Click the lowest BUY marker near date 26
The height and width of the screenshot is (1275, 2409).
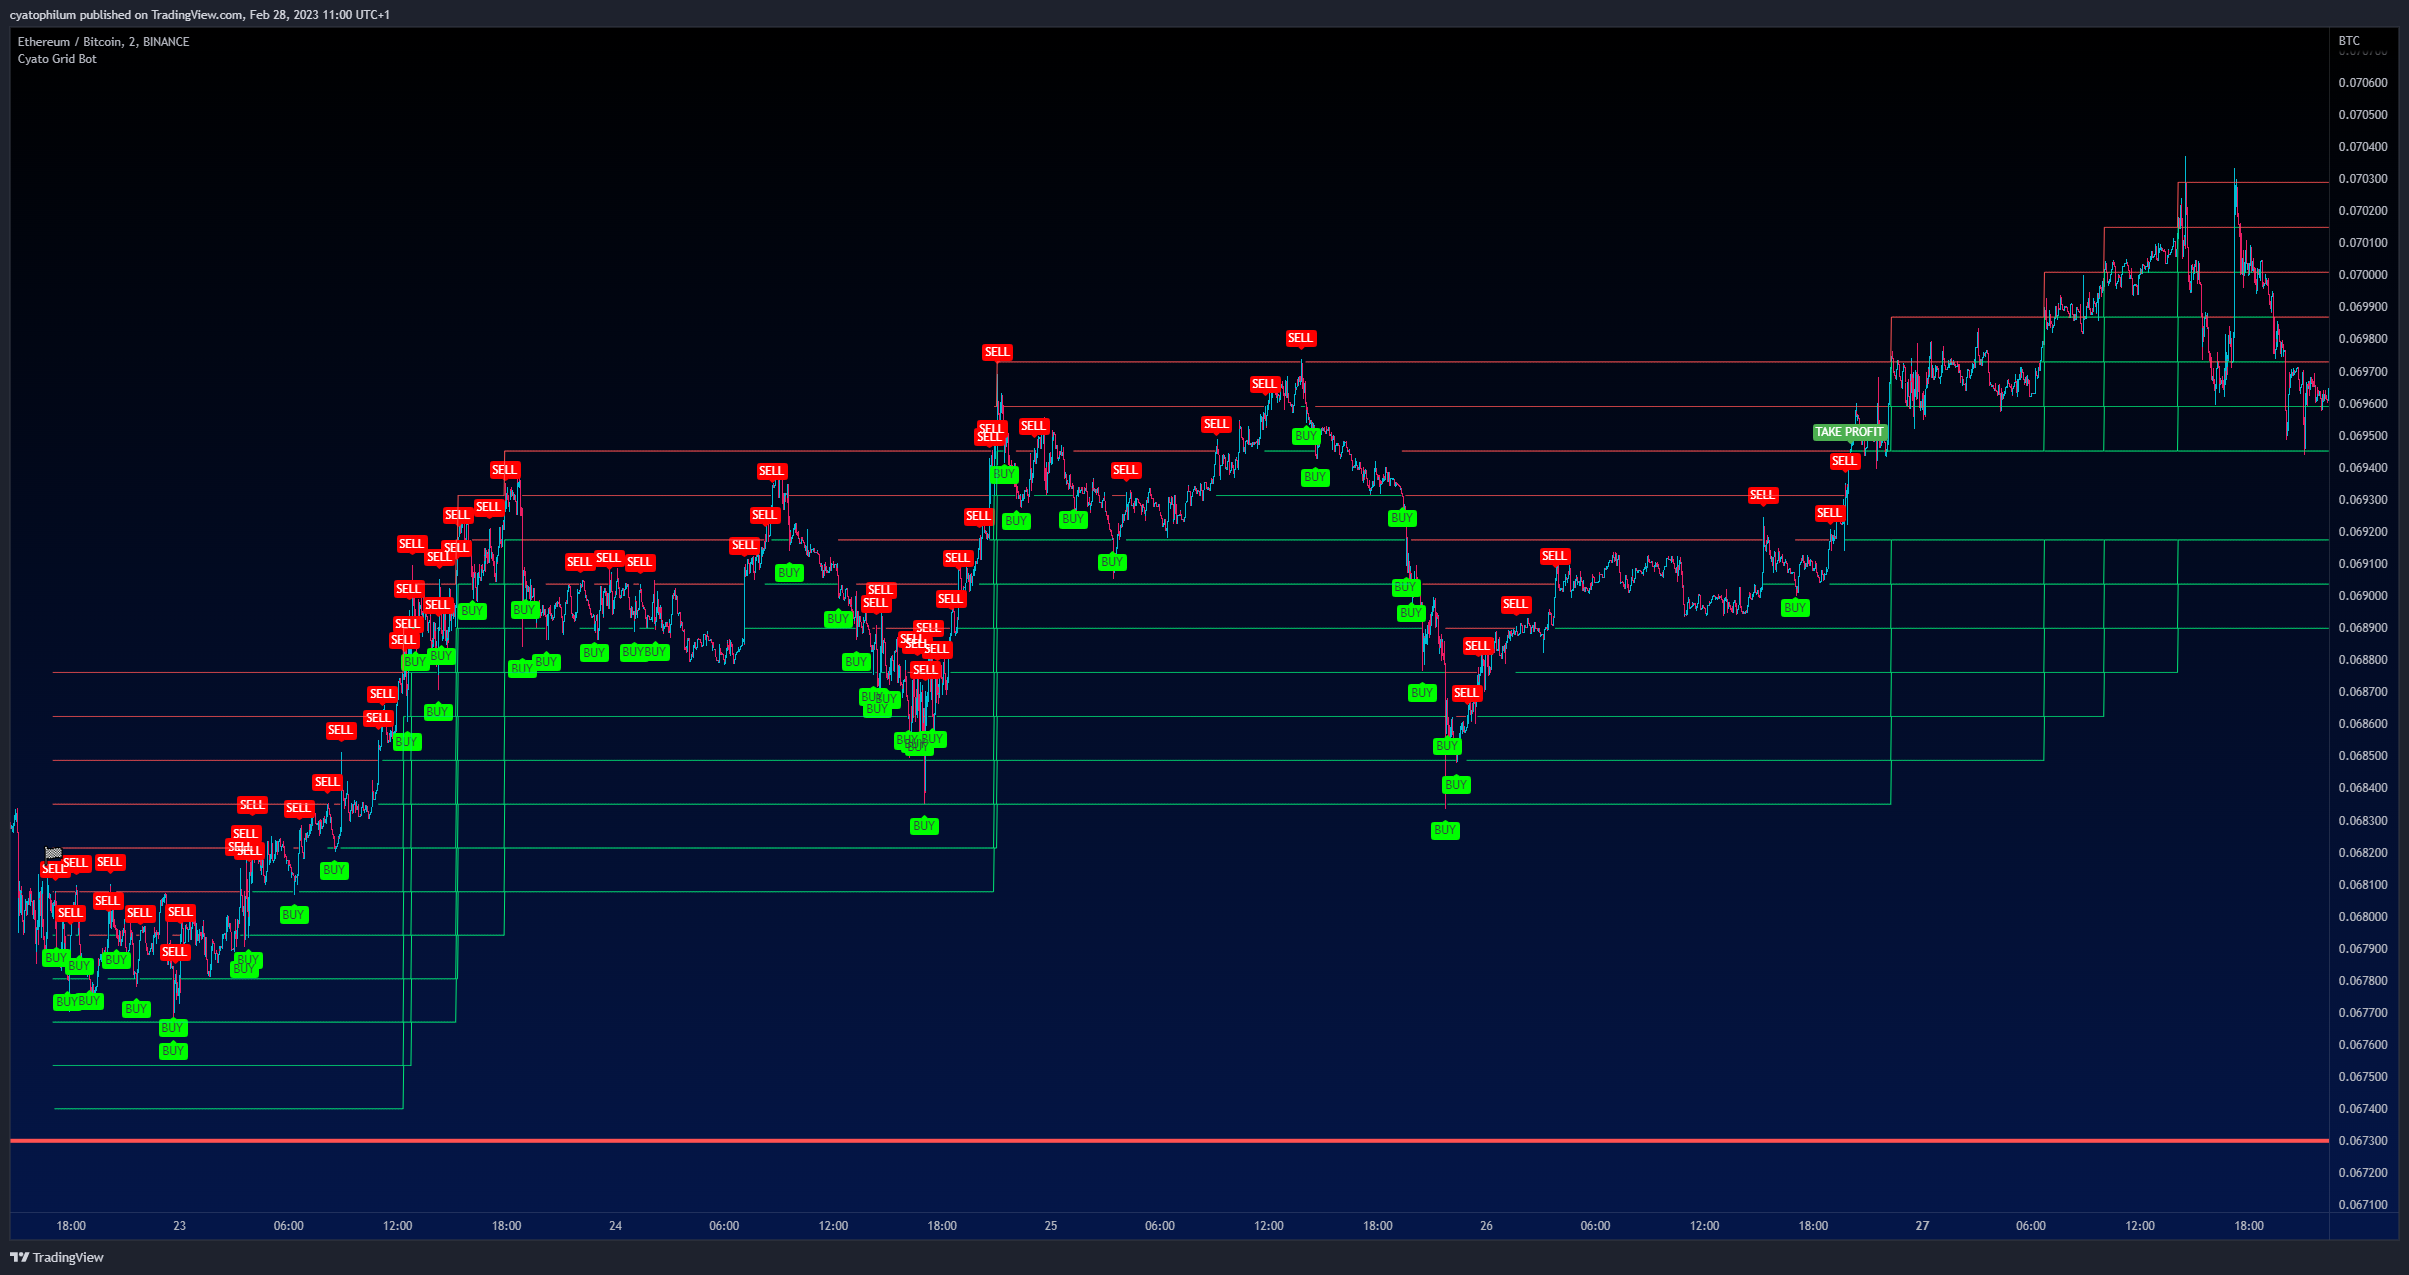tap(1445, 830)
